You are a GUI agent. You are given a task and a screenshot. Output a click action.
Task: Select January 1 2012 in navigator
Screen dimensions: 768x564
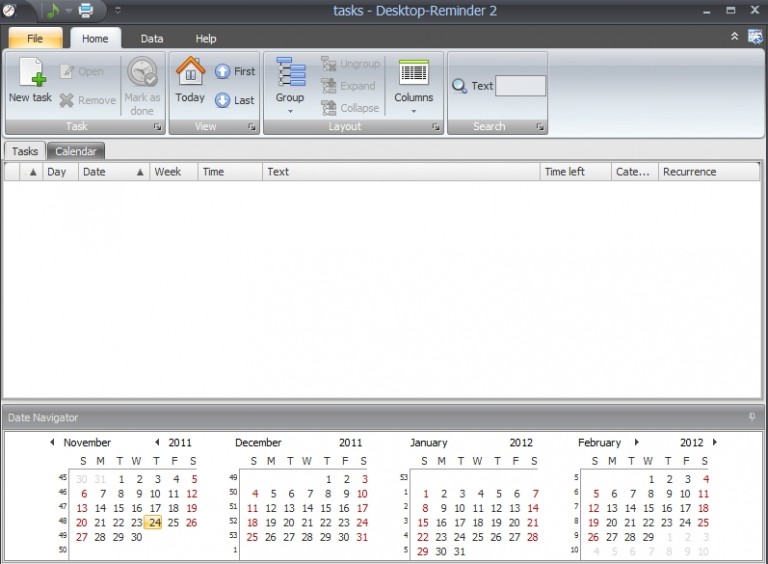pyautogui.click(x=426, y=494)
